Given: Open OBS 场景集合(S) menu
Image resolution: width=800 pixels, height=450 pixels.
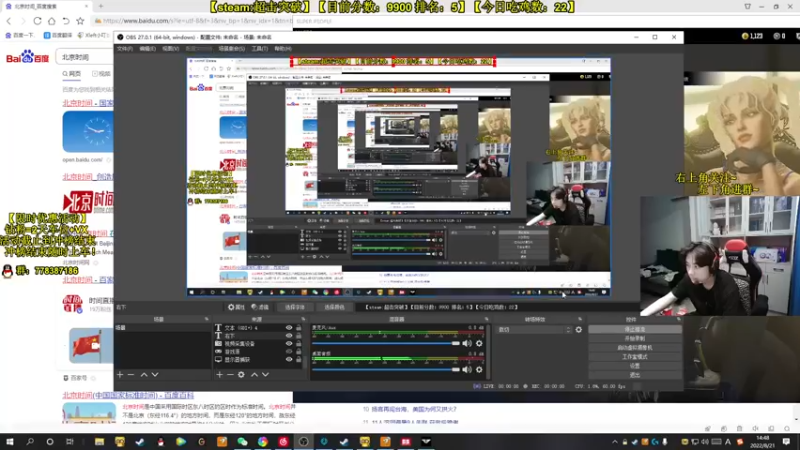Looking at the screenshot, I should coord(232,49).
